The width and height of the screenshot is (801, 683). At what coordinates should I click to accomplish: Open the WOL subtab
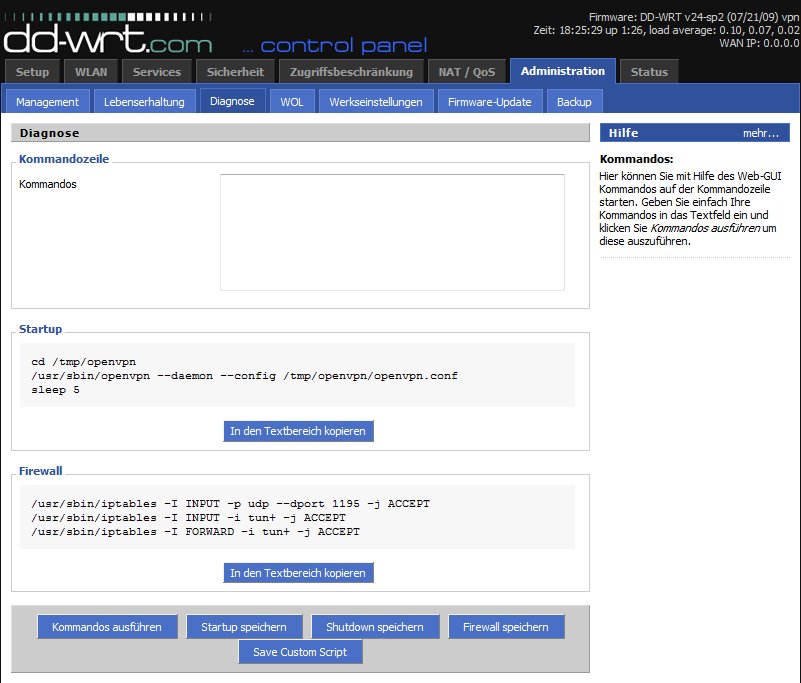coord(292,102)
